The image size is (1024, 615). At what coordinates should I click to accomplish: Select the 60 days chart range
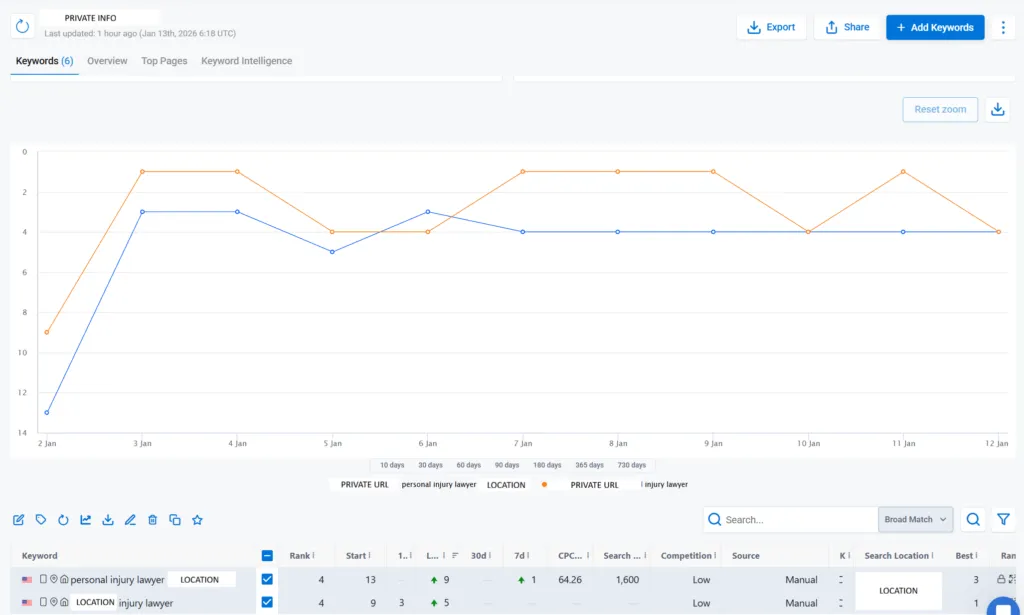point(469,465)
